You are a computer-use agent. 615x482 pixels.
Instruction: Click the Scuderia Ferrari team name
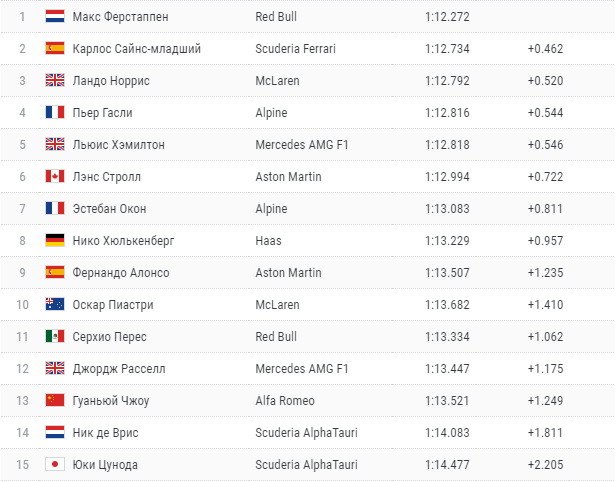295,49
